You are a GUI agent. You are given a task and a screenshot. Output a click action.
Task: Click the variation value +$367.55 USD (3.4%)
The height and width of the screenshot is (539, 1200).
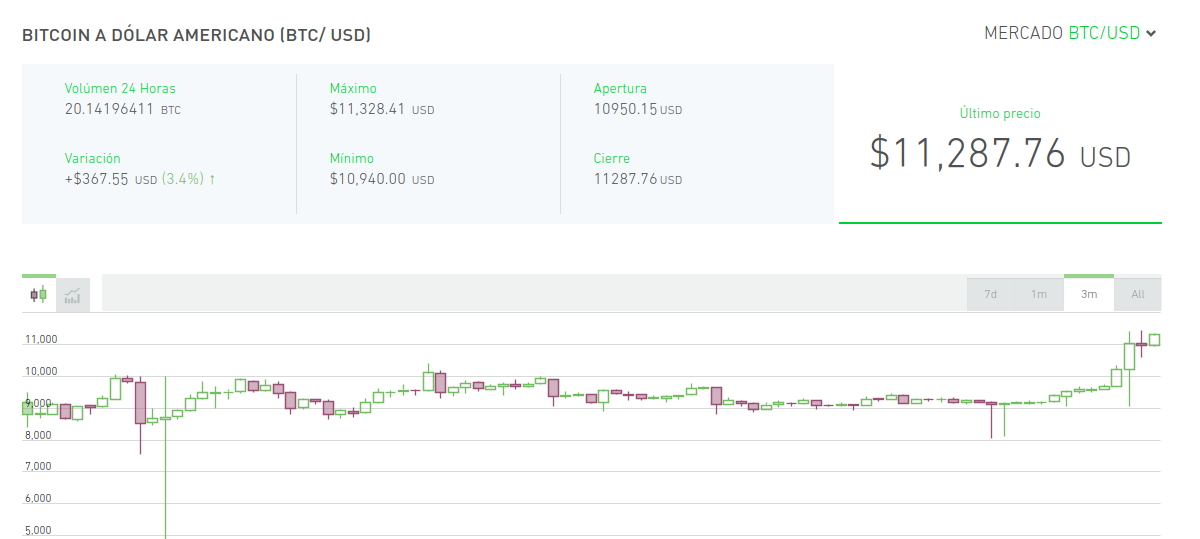click(x=140, y=179)
